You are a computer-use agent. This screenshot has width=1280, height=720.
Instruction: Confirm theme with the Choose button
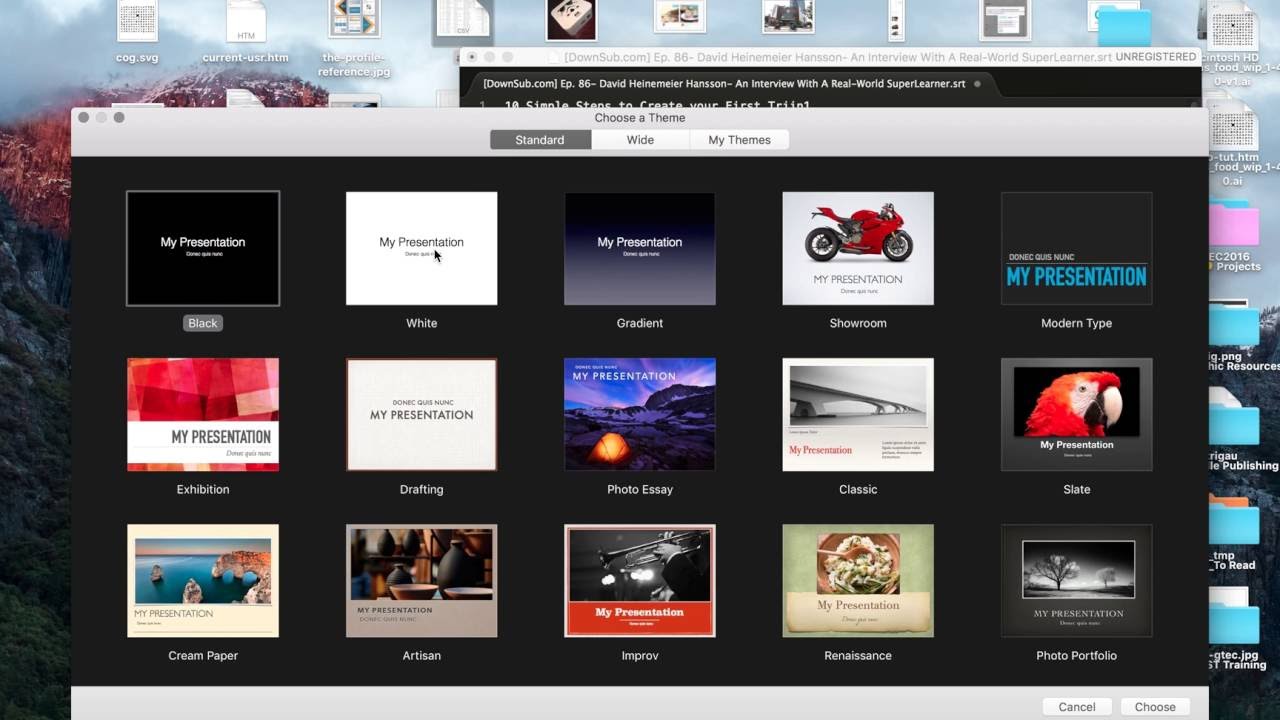tap(1155, 707)
